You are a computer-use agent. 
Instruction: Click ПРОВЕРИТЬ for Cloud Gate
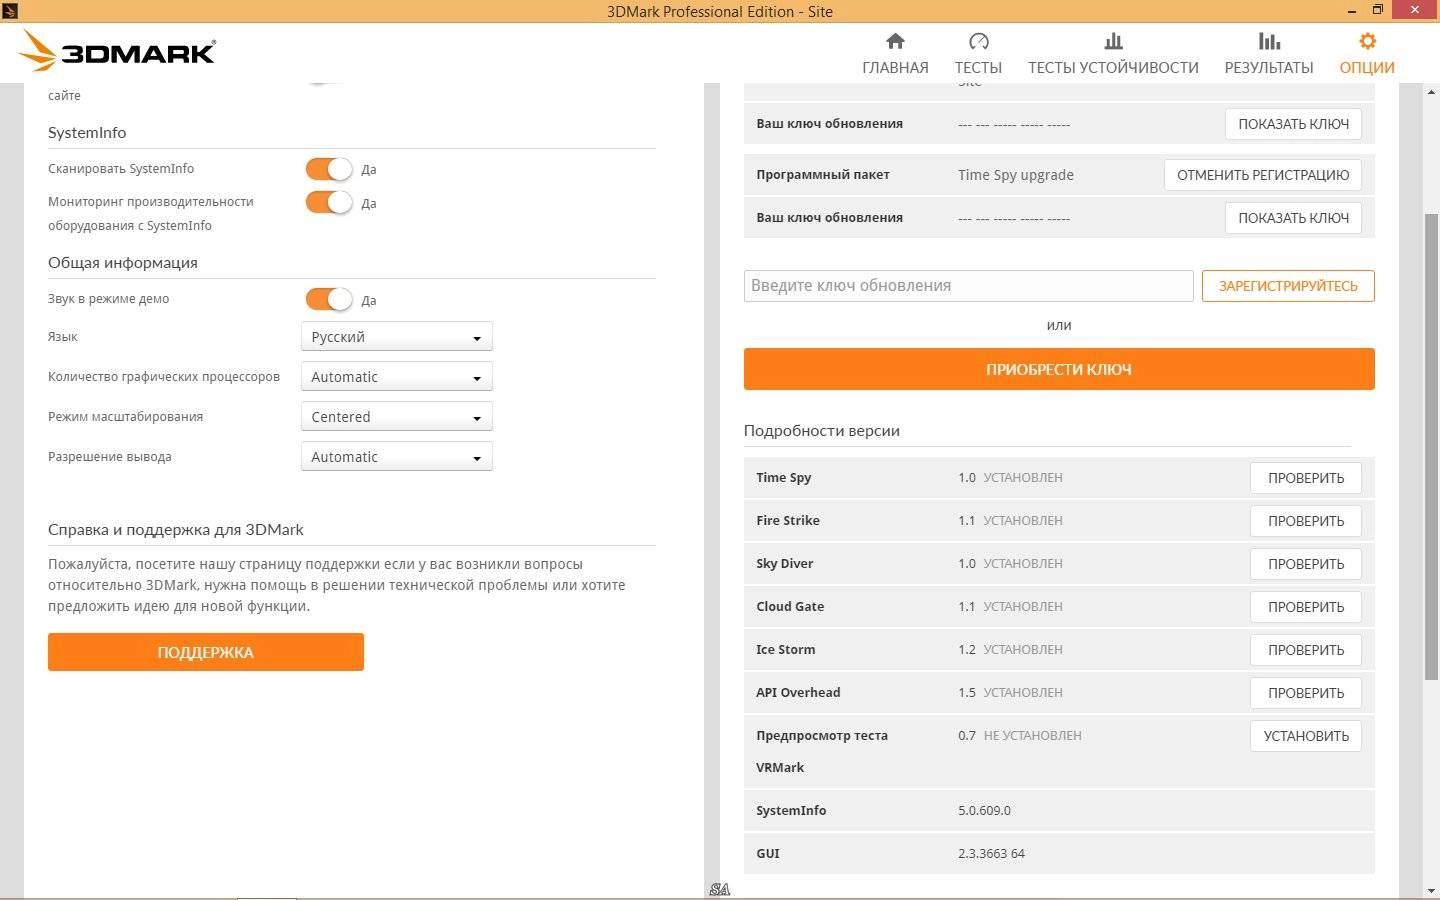click(1306, 607)
